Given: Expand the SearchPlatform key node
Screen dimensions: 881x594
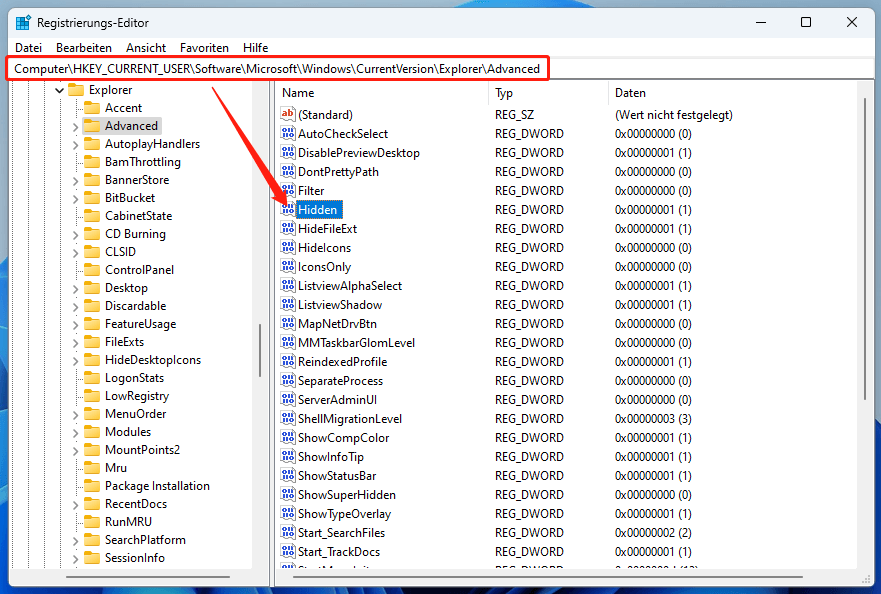Looking at the screenshot, I should (75, 541).
